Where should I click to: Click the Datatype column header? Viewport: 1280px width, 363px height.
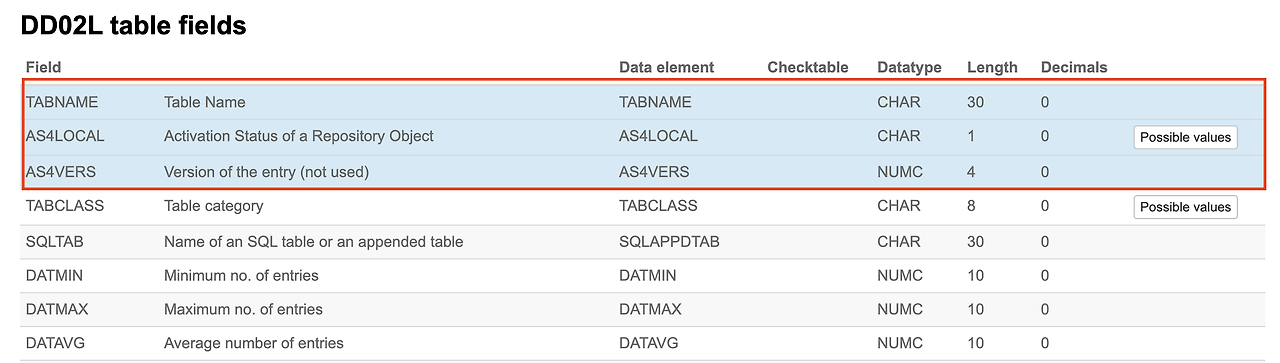click(x=909, y=67)
